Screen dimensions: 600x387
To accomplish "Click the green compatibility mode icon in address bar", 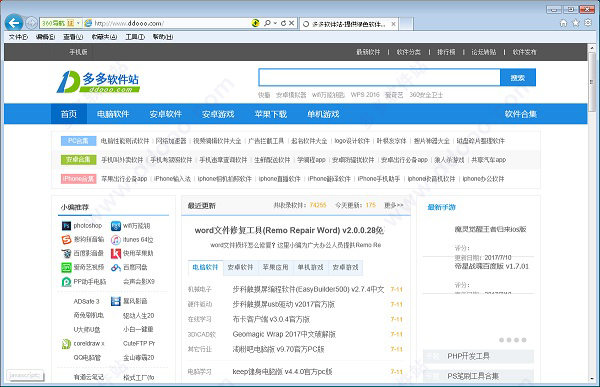I will (x=255, y=23).
